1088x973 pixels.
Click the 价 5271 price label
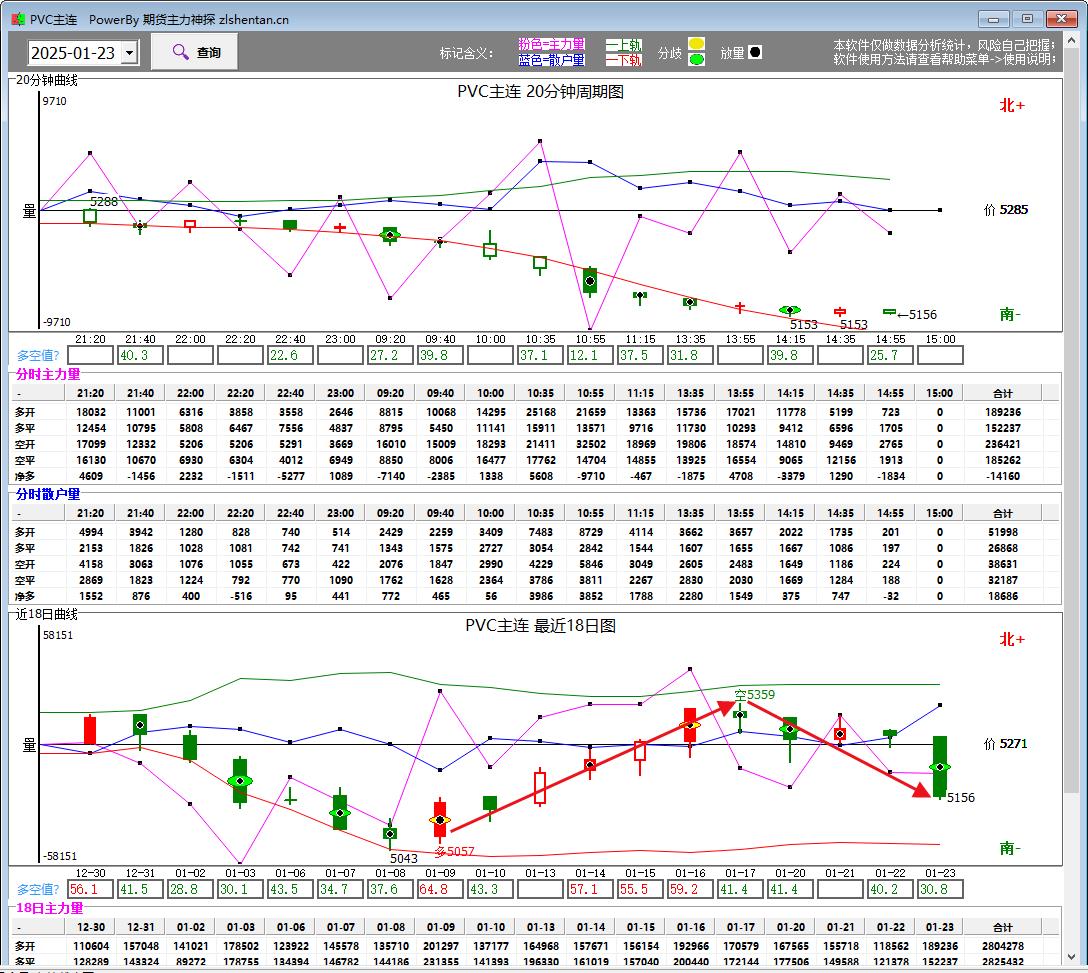click(x=1006, y=744)
